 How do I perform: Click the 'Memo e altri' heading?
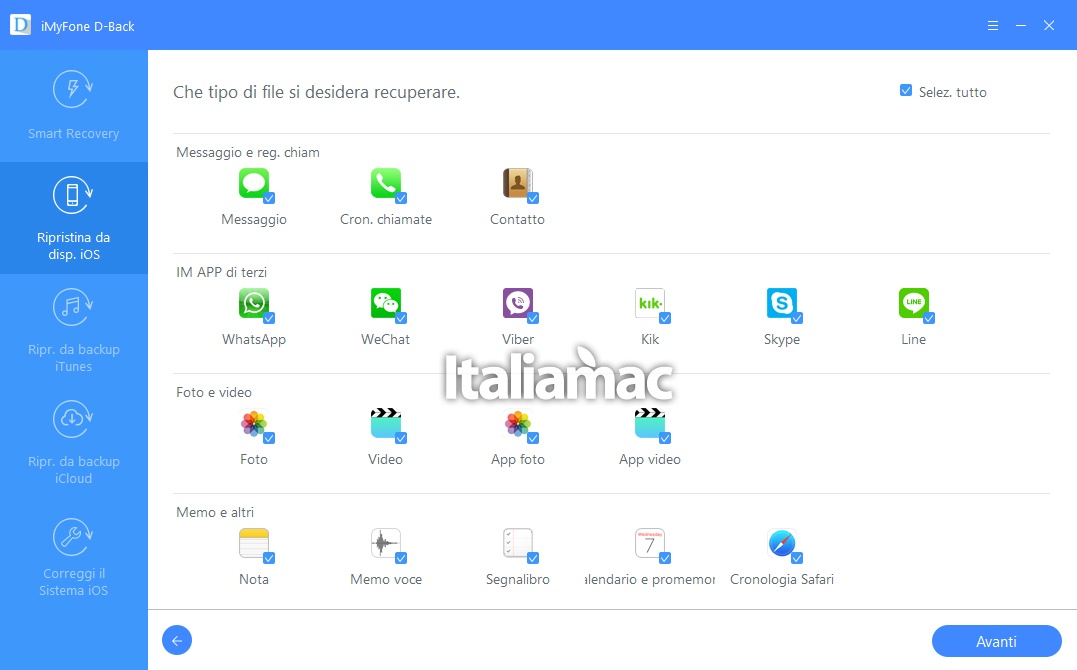pyautogui.click(x=215, y=512)
